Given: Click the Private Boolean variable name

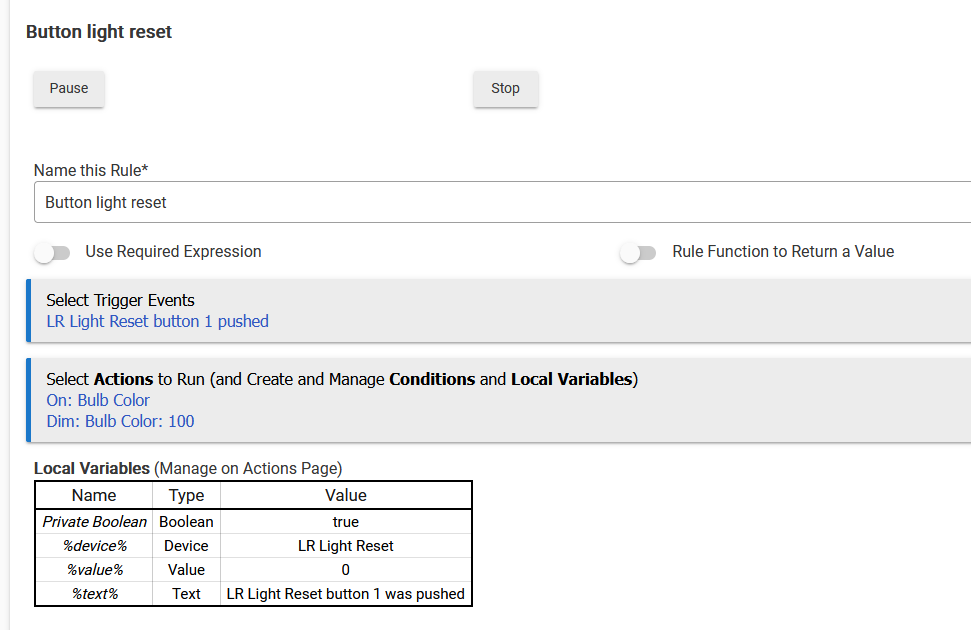Looking at the screenshot, I should 95,522.
